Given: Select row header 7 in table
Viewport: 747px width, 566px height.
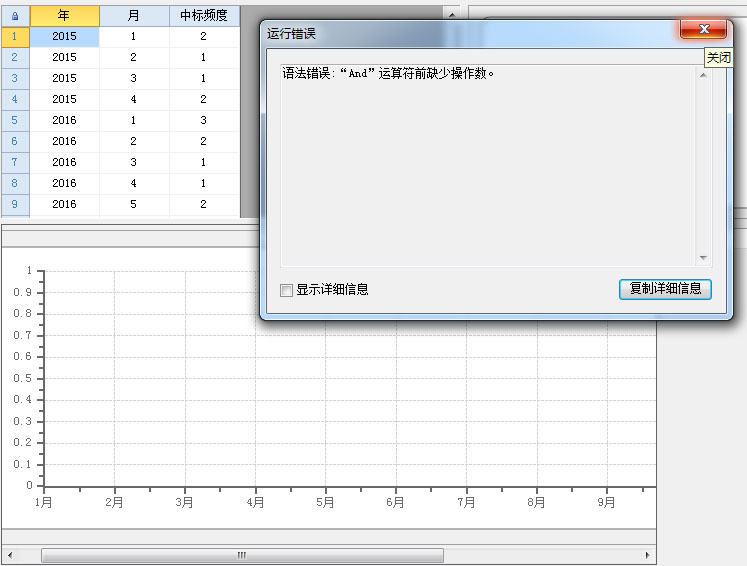Looking at the screenshot, I should [15, 162].
